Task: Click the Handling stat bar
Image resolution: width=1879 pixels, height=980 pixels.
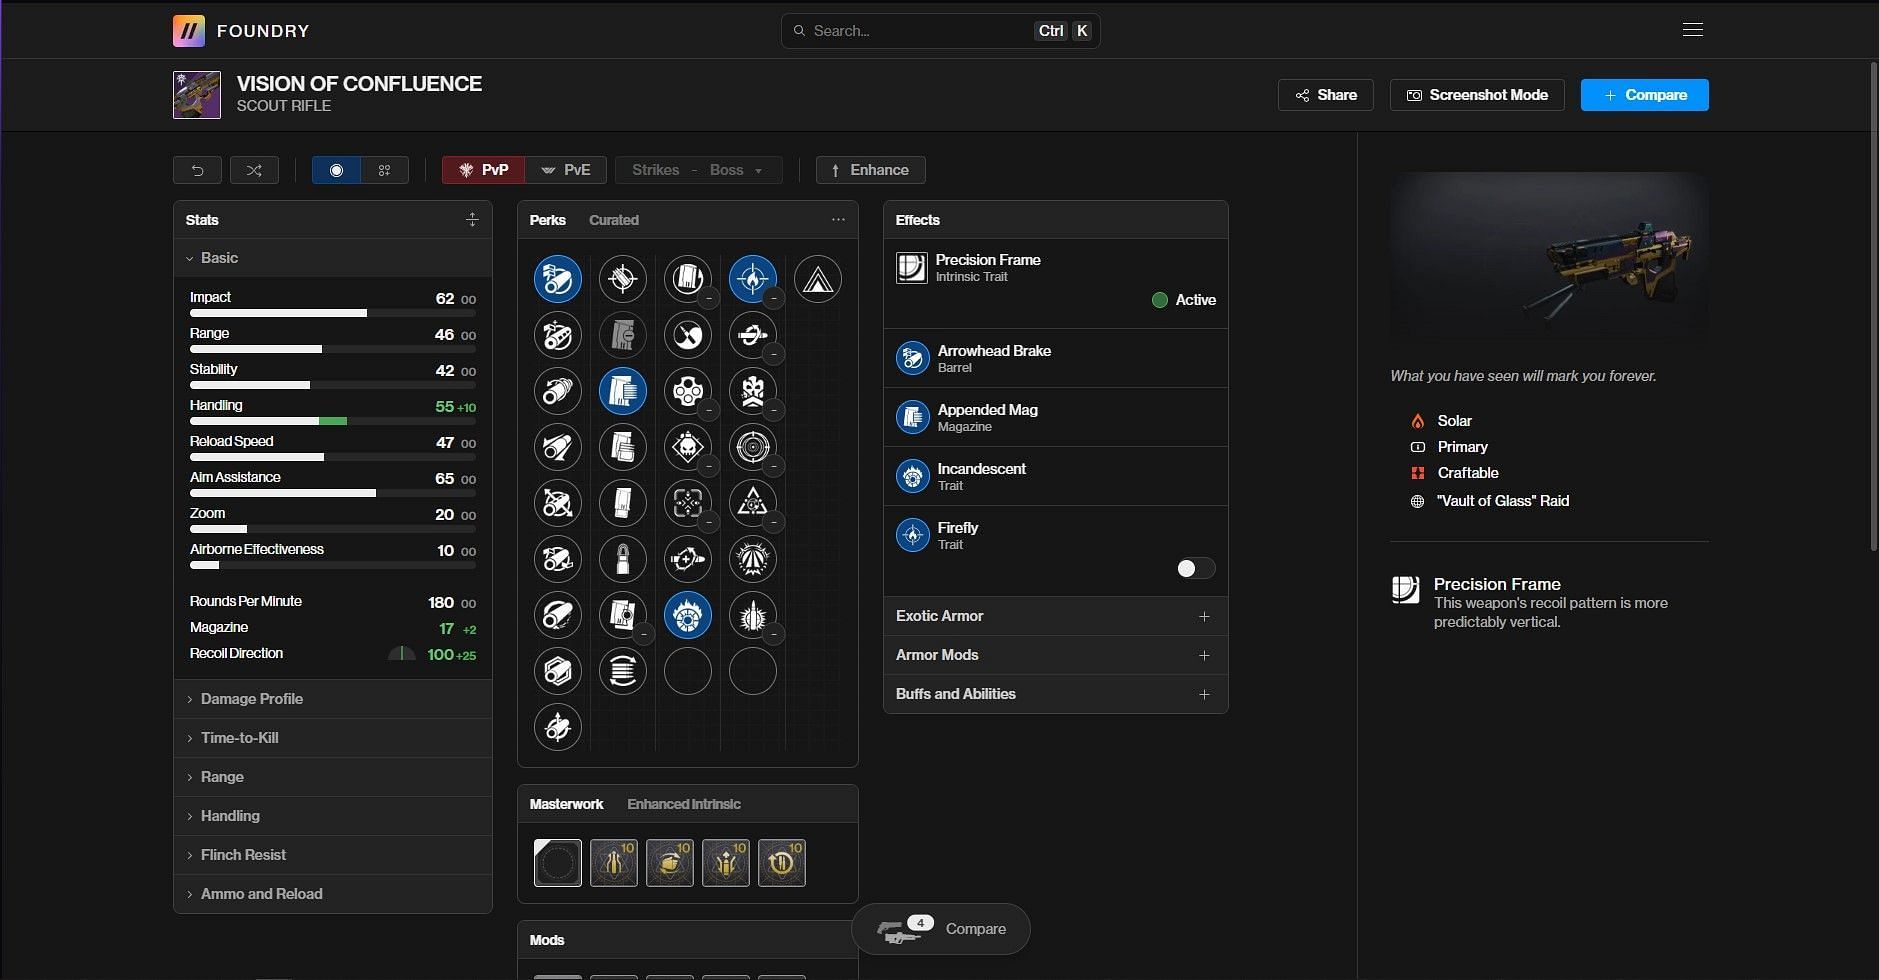Action: tap(333, 421)
